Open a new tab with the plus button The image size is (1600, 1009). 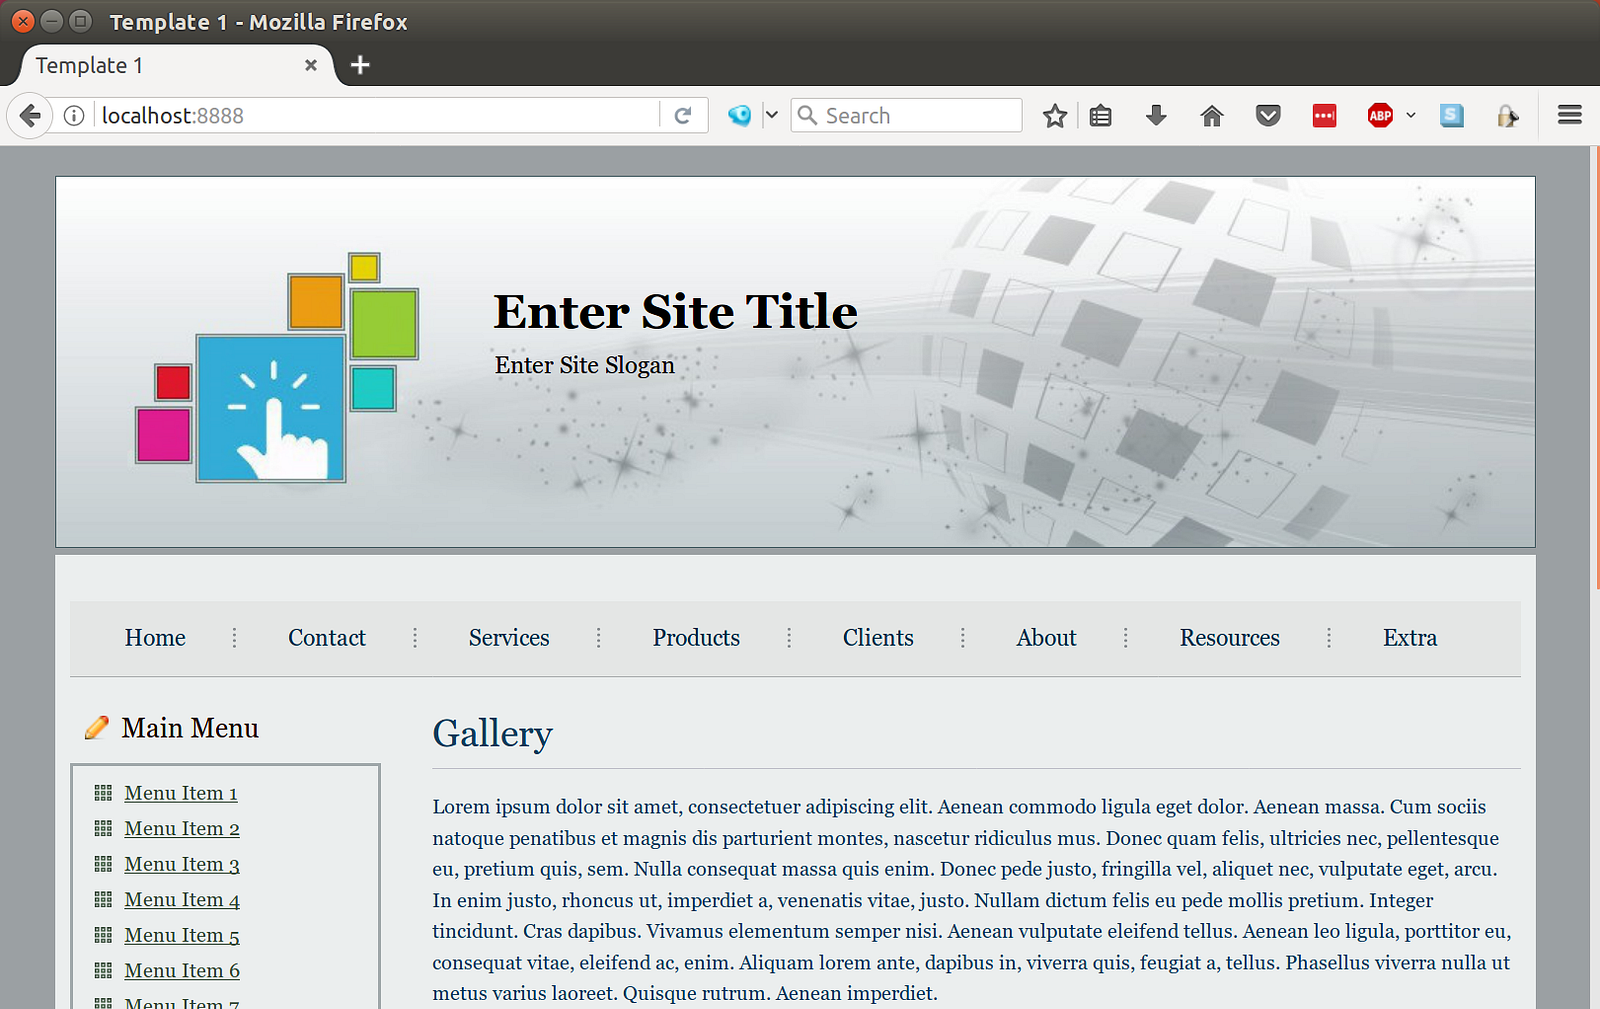pyautogui.click(x=360, y=65)
